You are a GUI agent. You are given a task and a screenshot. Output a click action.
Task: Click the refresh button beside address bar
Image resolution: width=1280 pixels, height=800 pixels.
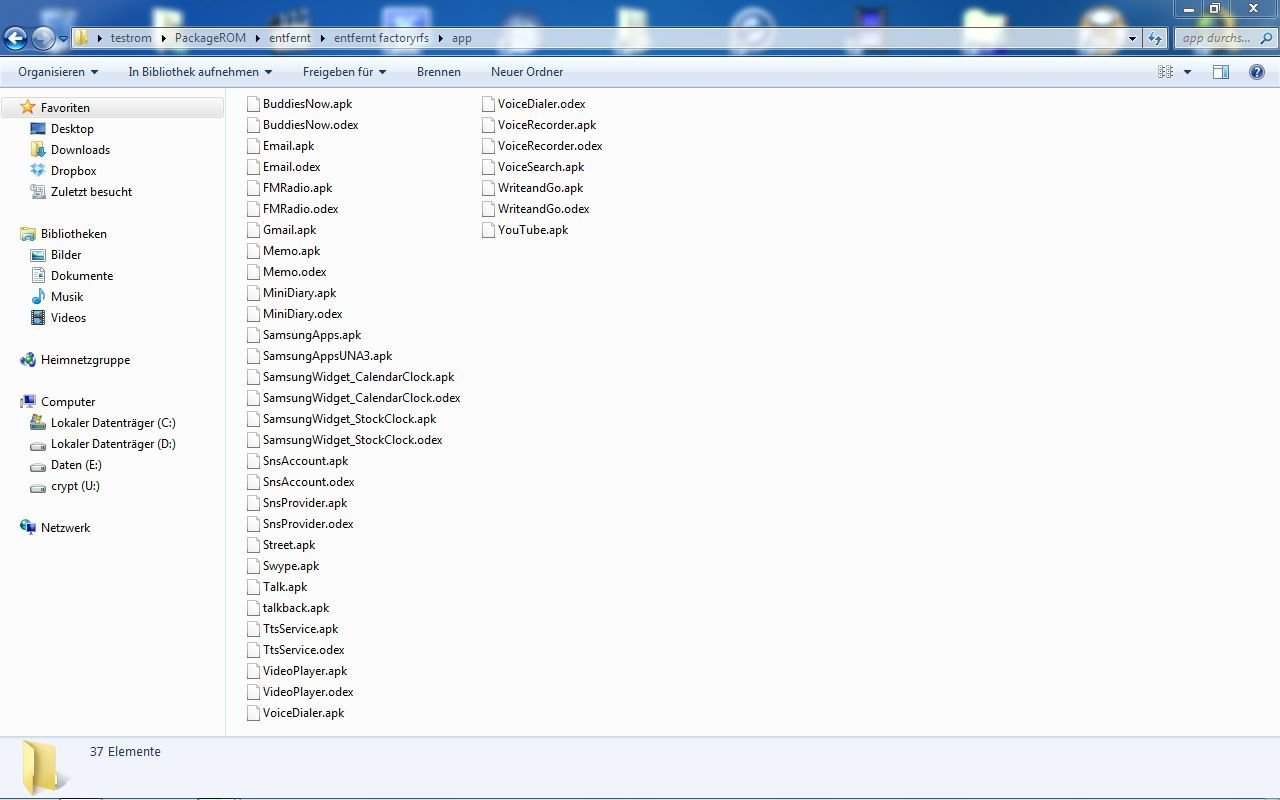tap(1155, 38)
